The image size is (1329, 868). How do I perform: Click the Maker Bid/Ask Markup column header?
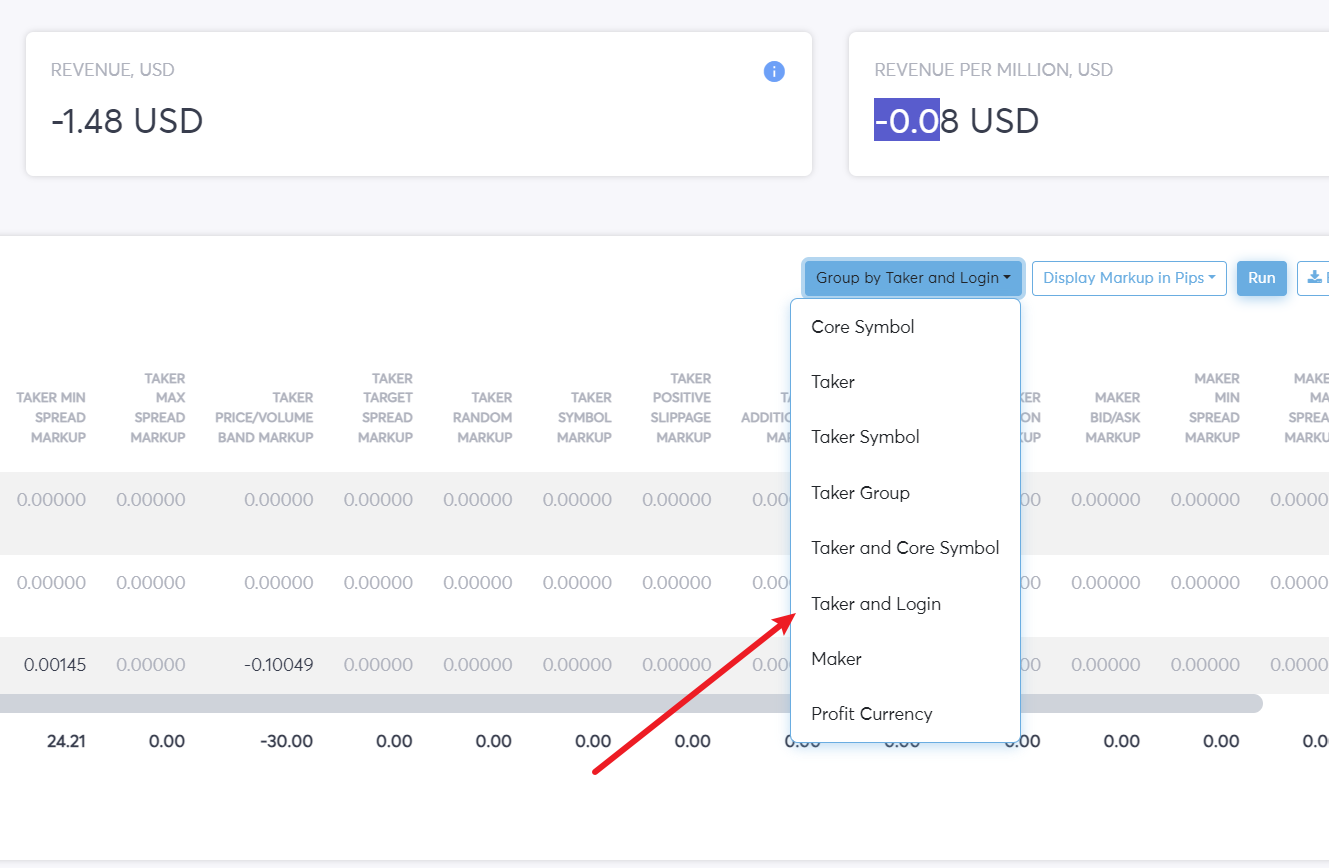(x=1113, y=417)
